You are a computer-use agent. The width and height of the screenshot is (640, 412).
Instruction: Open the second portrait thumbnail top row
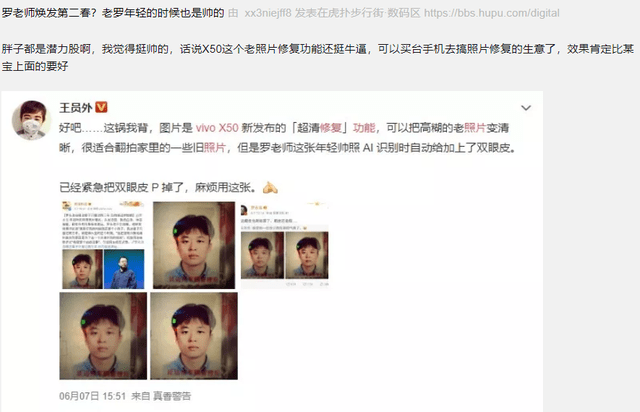tap(194, 245)
